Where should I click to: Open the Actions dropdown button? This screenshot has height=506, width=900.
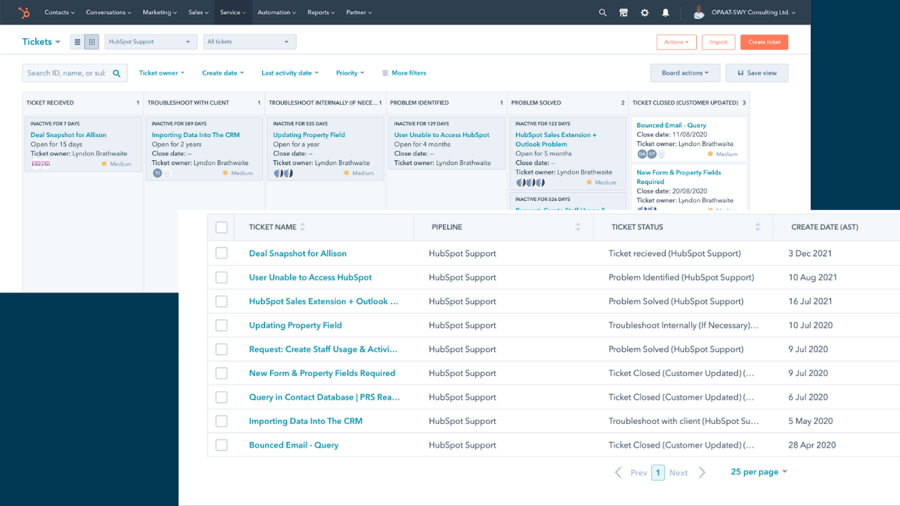[x=676, y=42]
